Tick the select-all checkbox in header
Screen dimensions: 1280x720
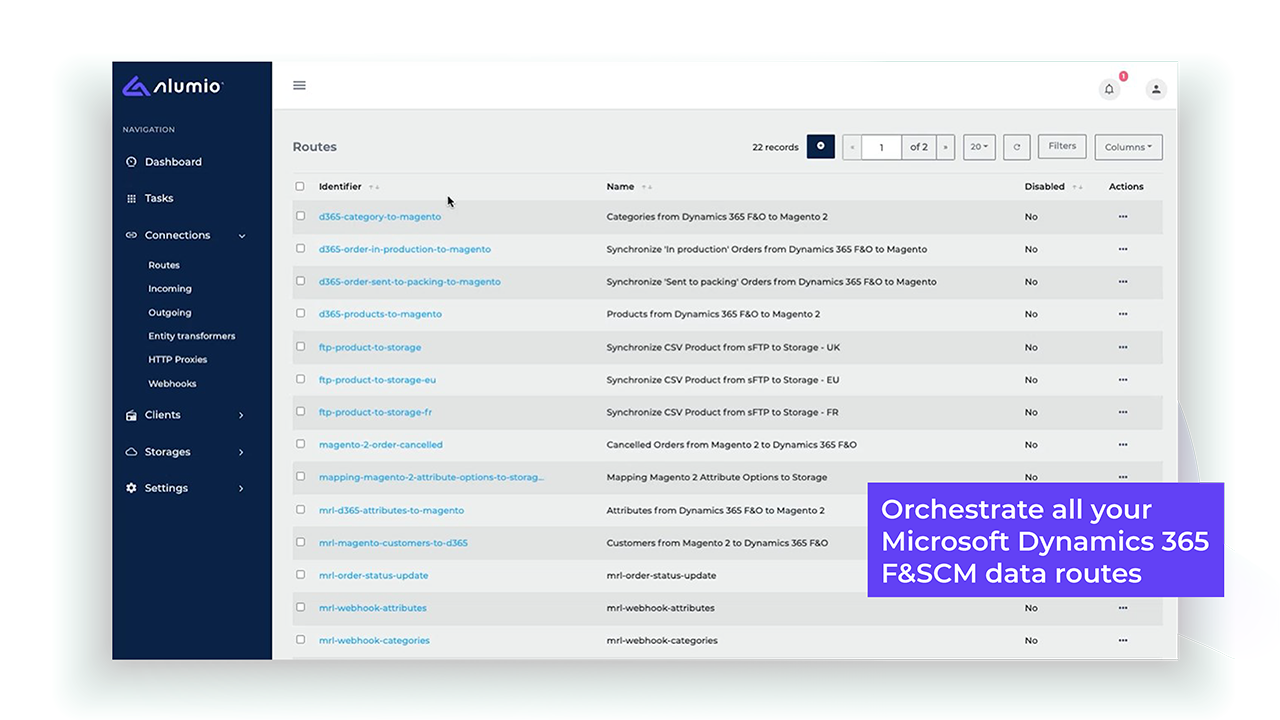300,186
